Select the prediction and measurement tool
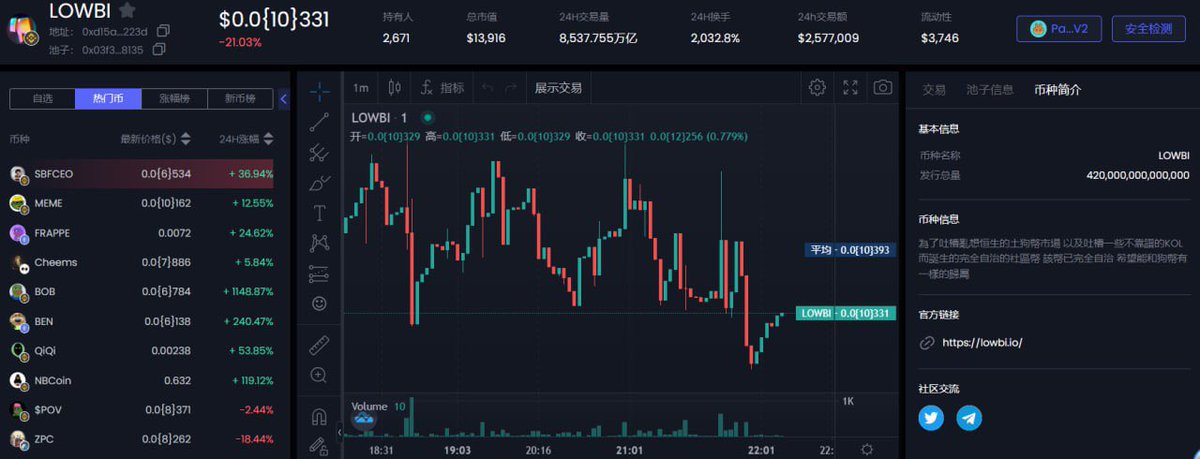Viewport: 1200px width, 459px height. (319, 272)
